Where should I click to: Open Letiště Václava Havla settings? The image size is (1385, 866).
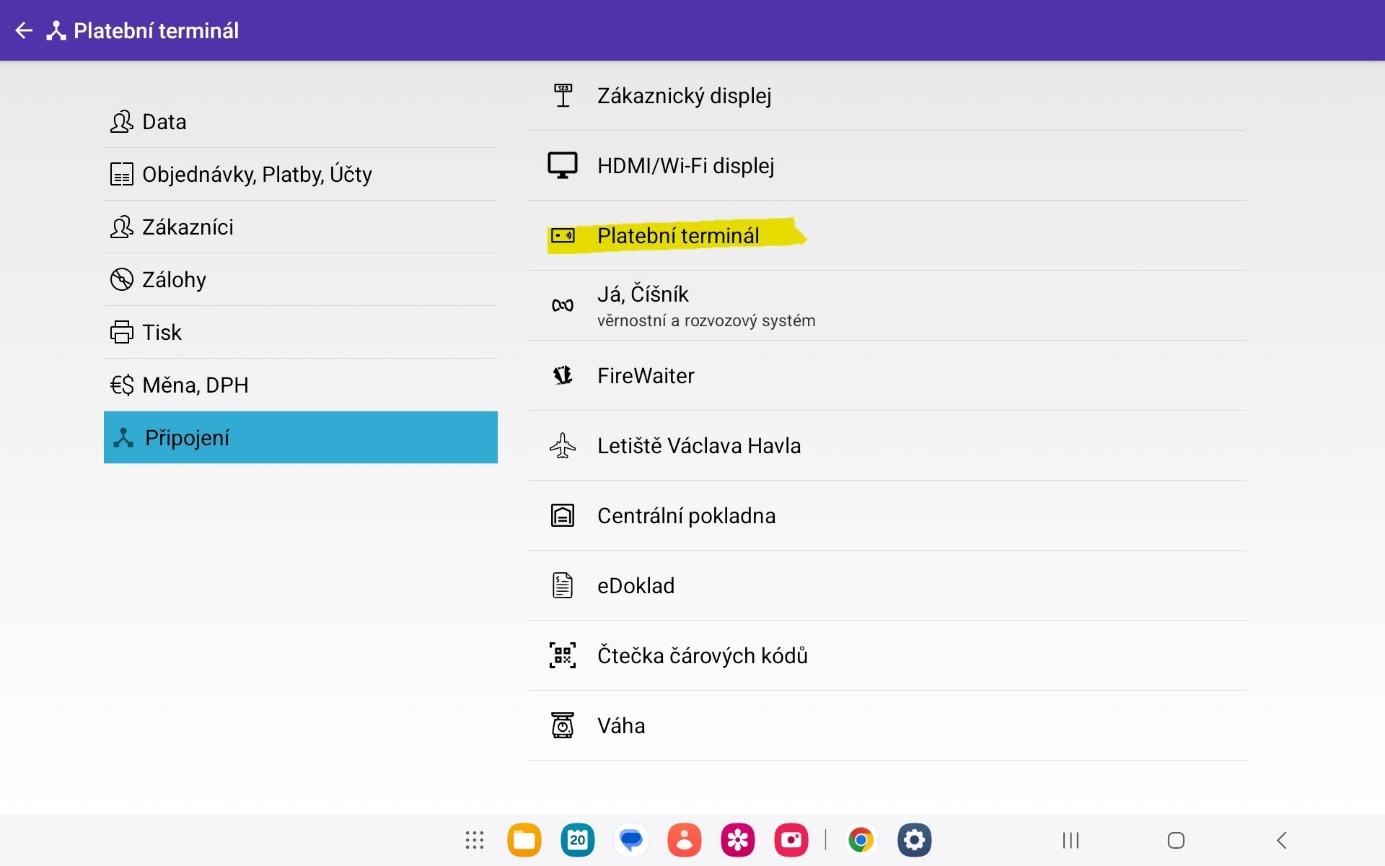[887, 446]
